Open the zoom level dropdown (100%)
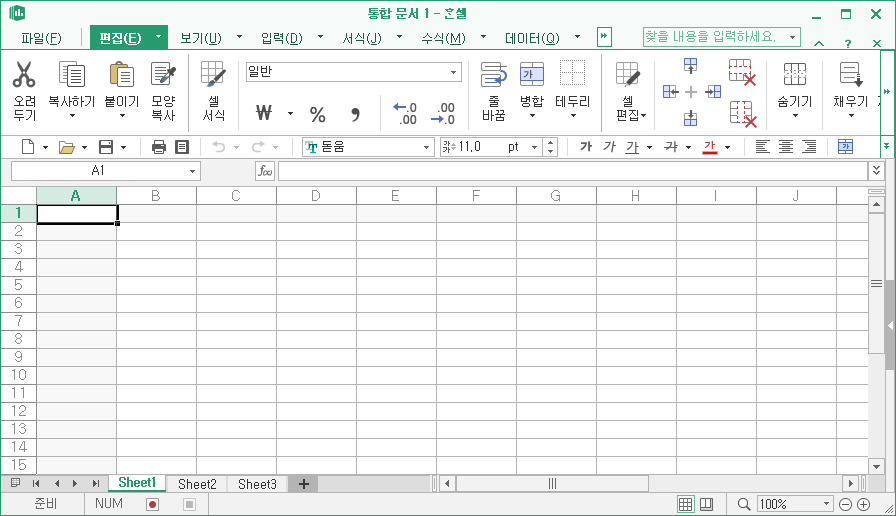 (826, 504)
